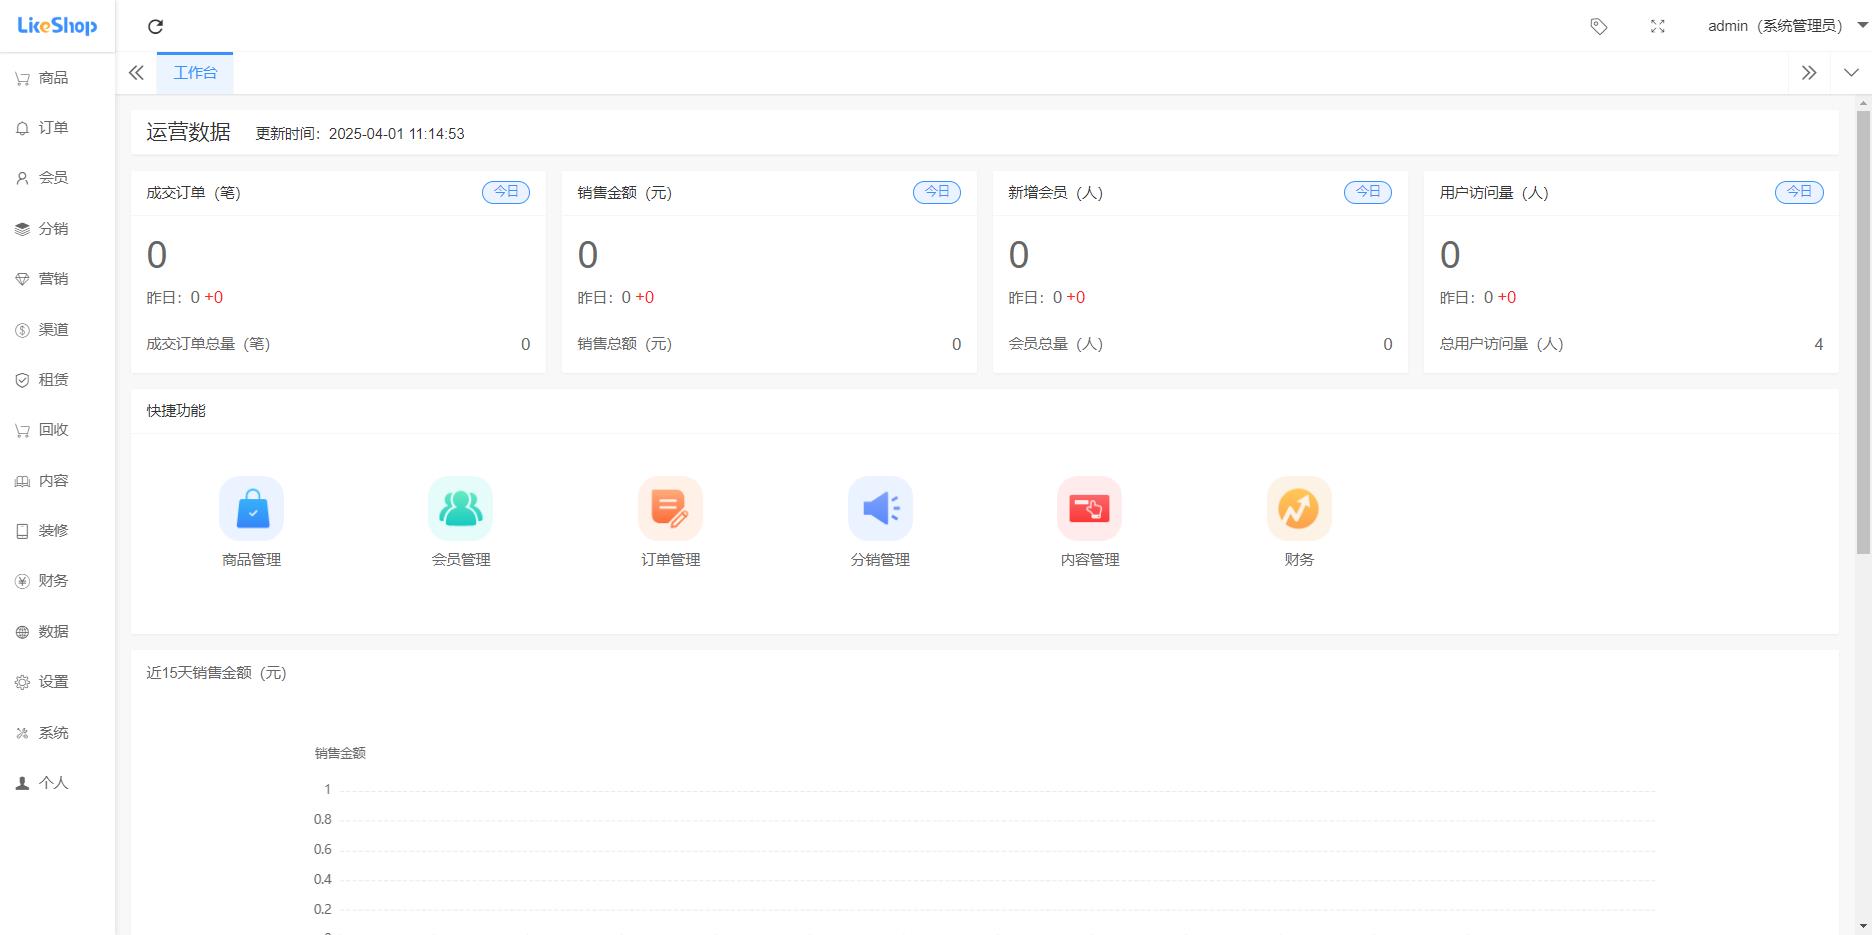This screenshot has width=1872, height=935.
Task: Open the 内容管理 red shortcut icon
Action: [x=1089, y=509]
